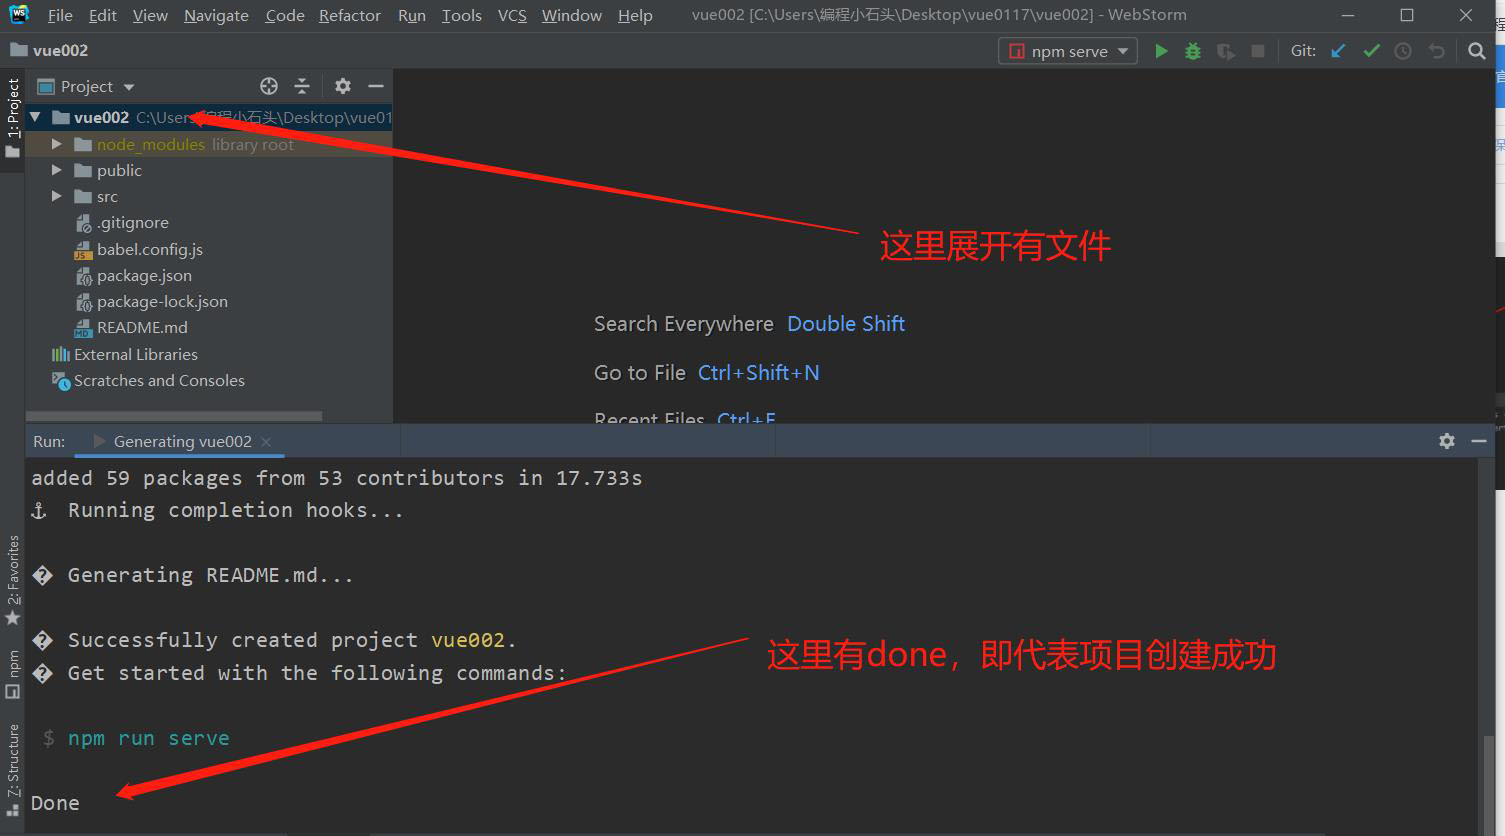Collapse the vue002 project root

click(x=35, y=117)
